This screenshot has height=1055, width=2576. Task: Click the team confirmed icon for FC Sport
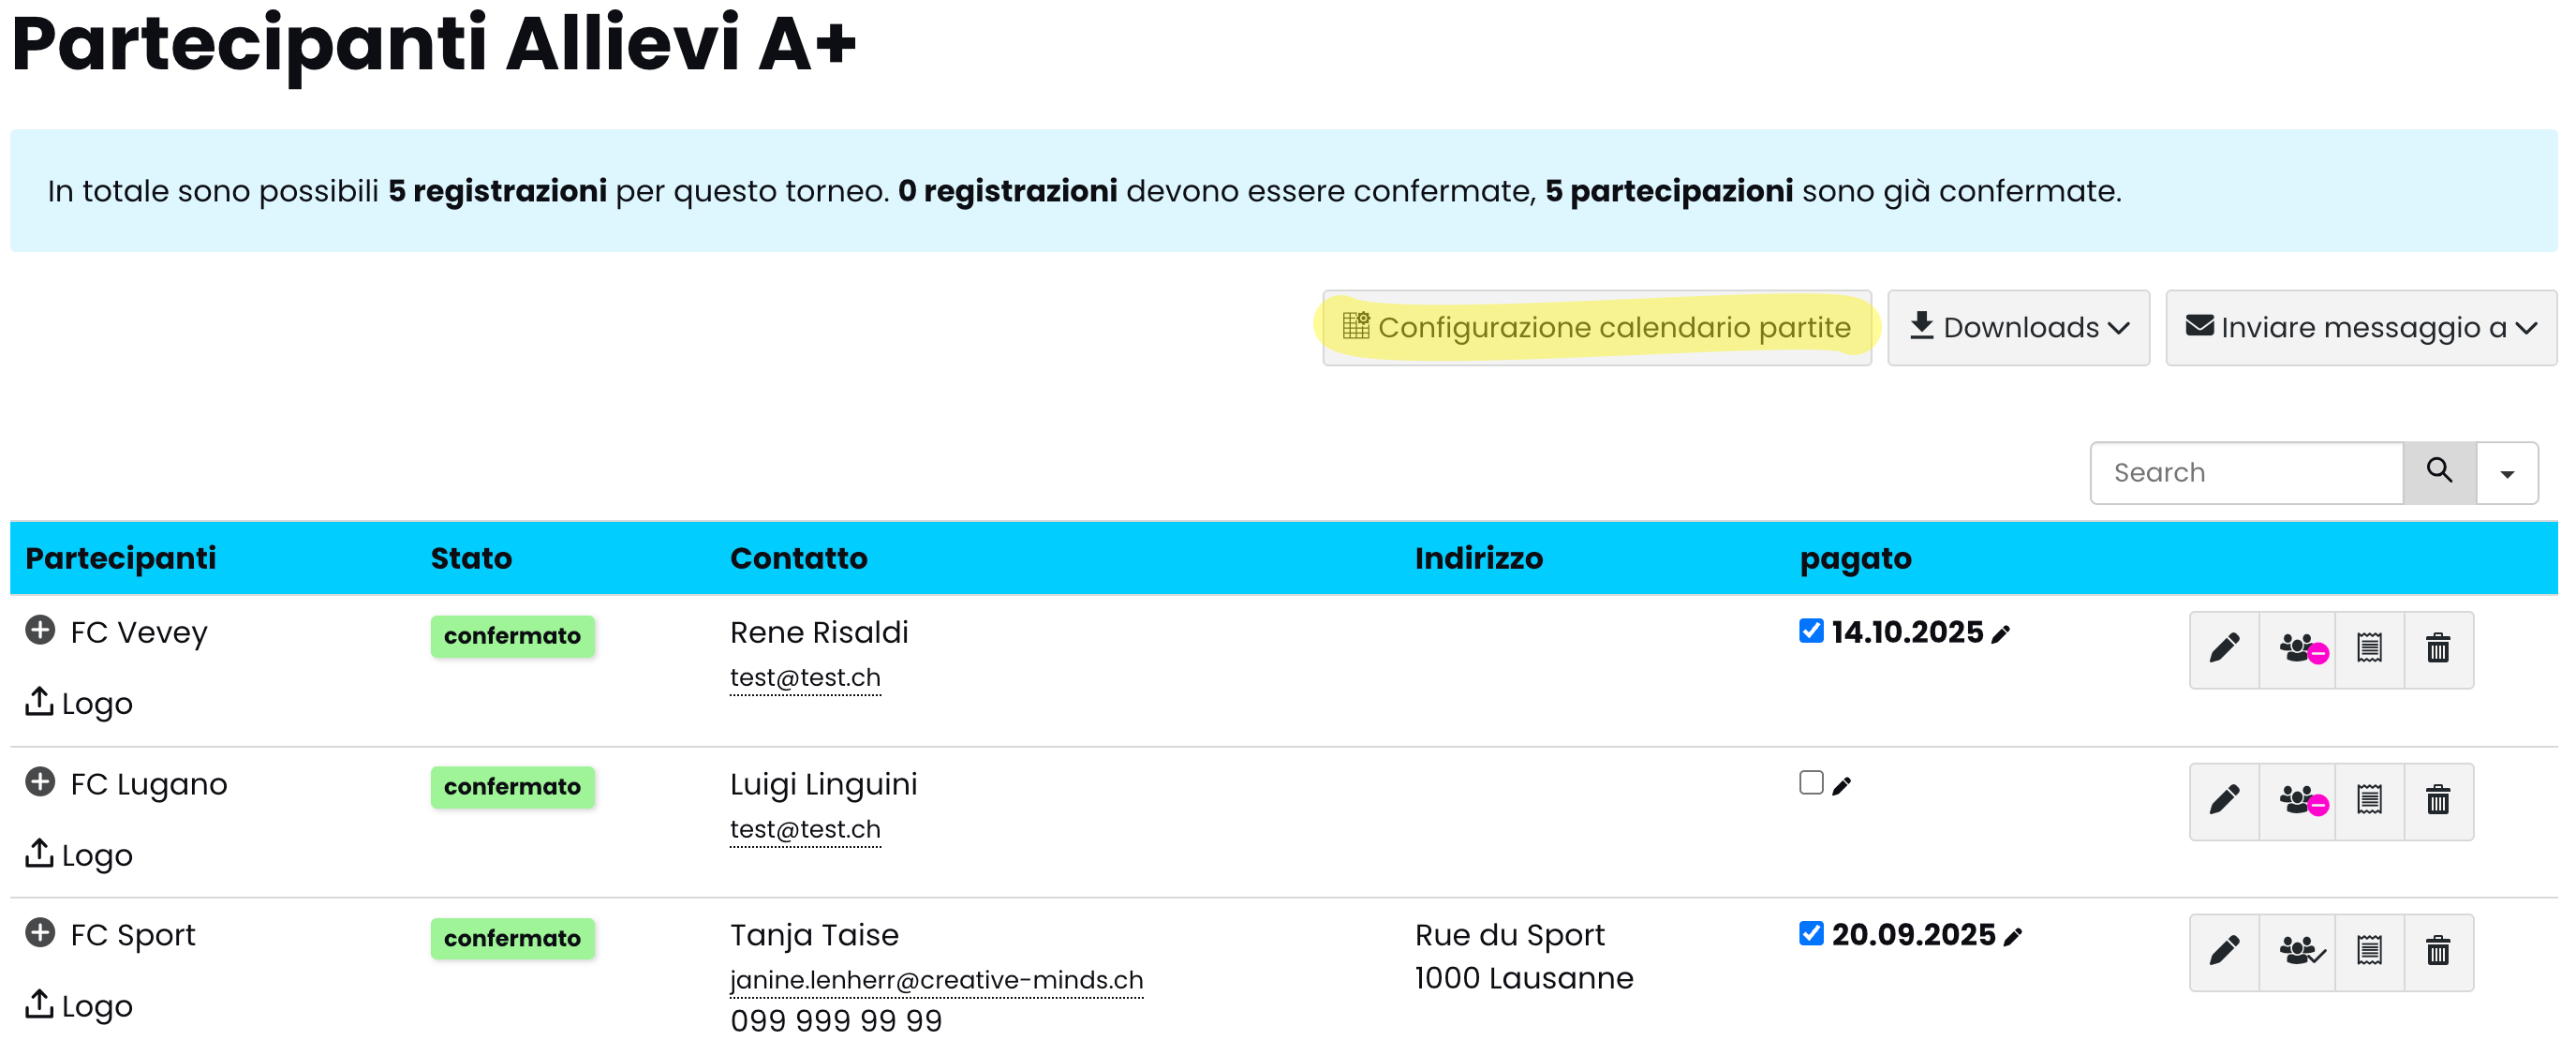(2297, 951)
